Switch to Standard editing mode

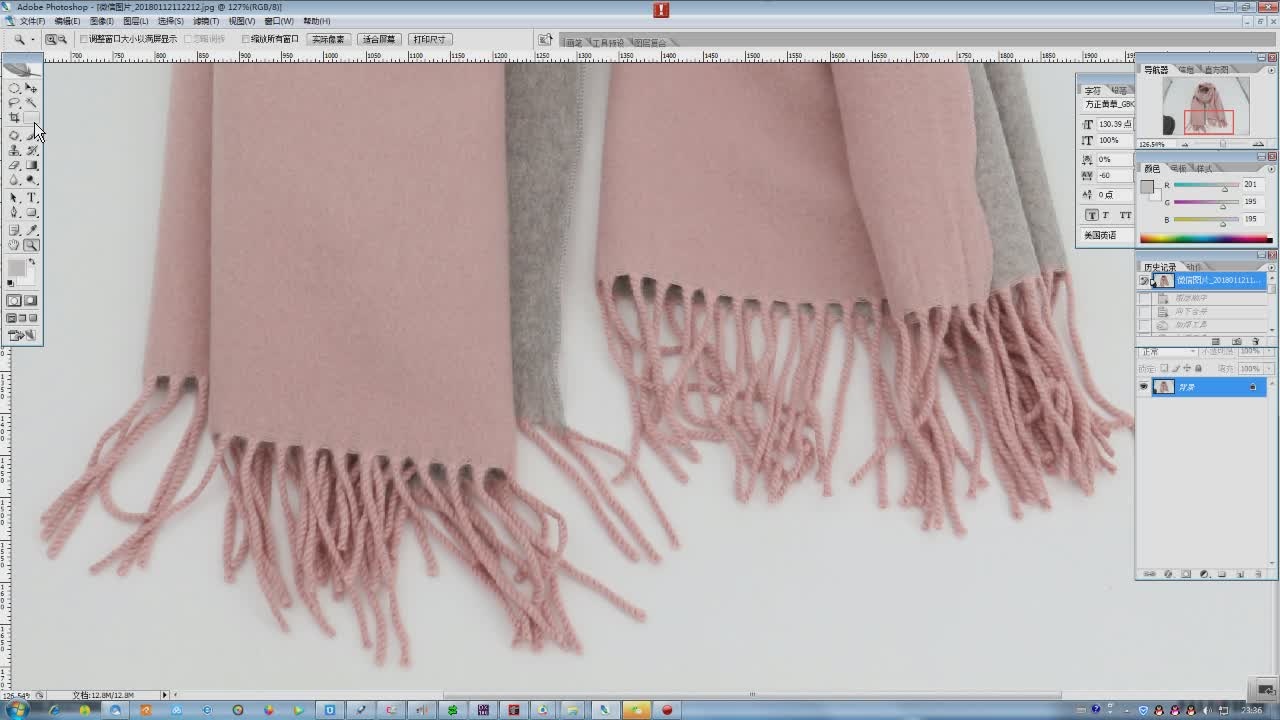click(14, 300)
